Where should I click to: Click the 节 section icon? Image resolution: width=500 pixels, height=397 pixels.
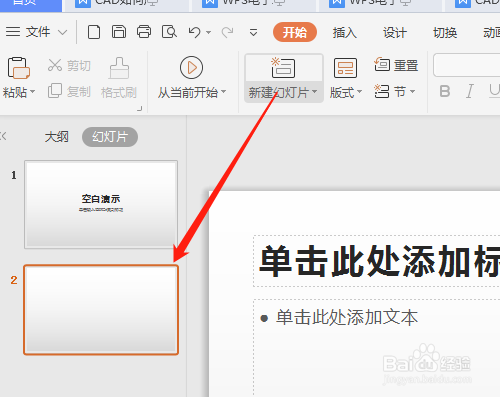coord(382,91)
